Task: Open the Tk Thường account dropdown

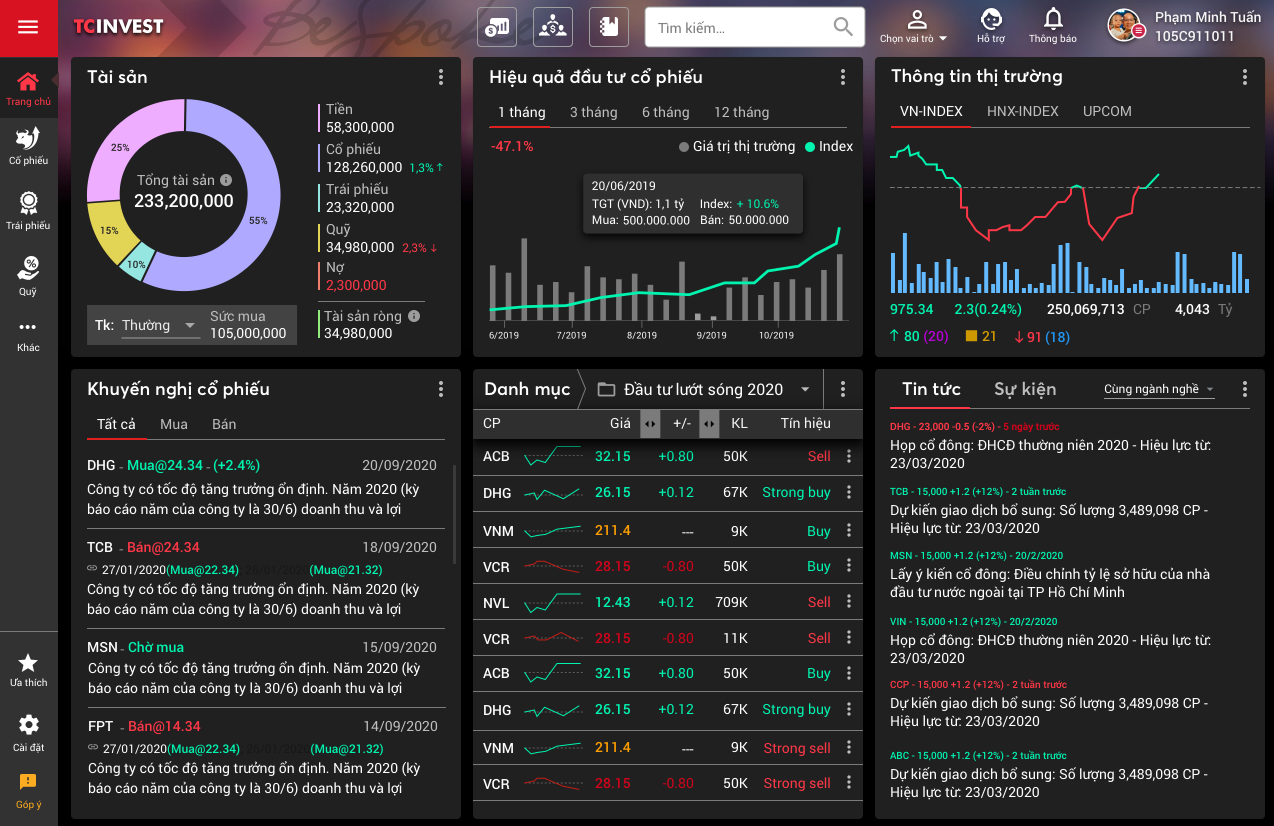Action: tap(160, 326)
